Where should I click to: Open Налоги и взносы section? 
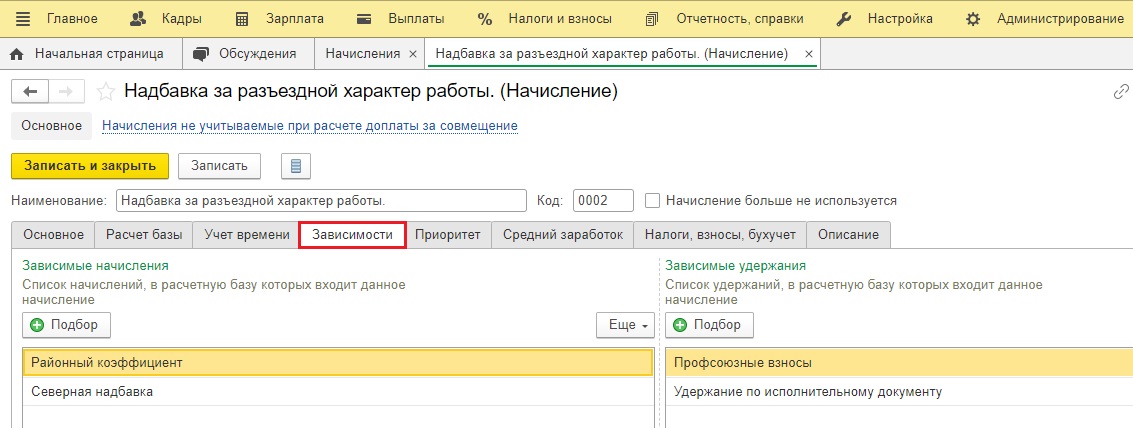coord(560,19)
